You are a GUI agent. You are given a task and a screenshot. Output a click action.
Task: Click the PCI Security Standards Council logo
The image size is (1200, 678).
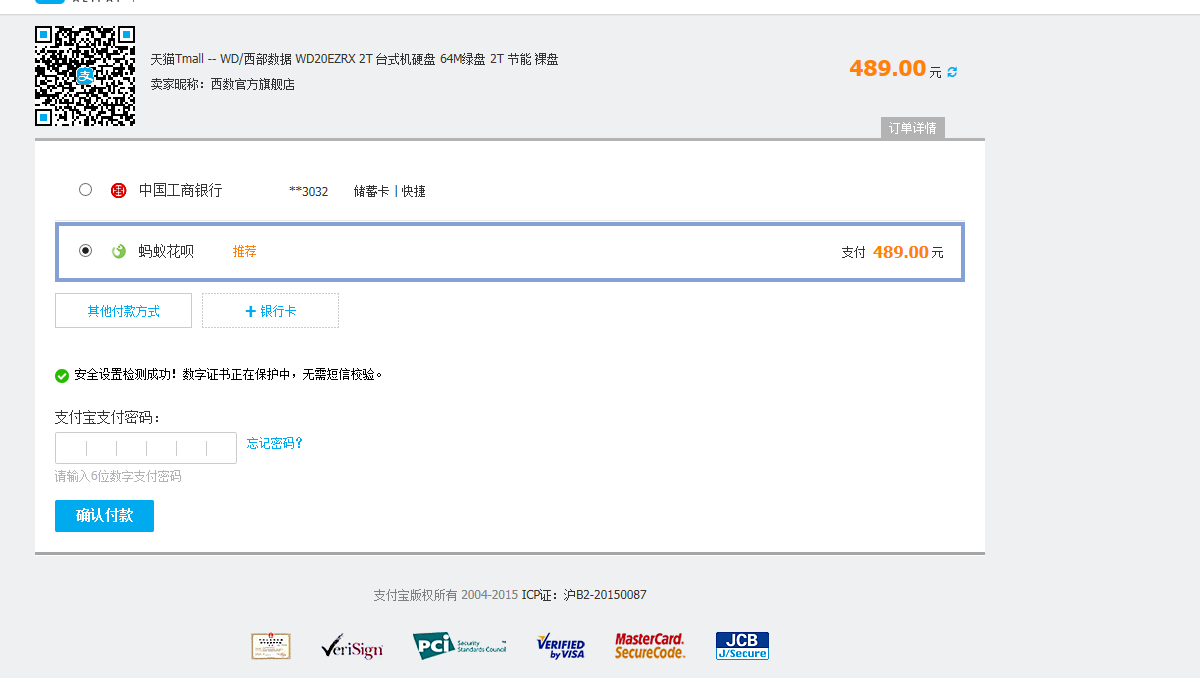[x=460, y=646]
